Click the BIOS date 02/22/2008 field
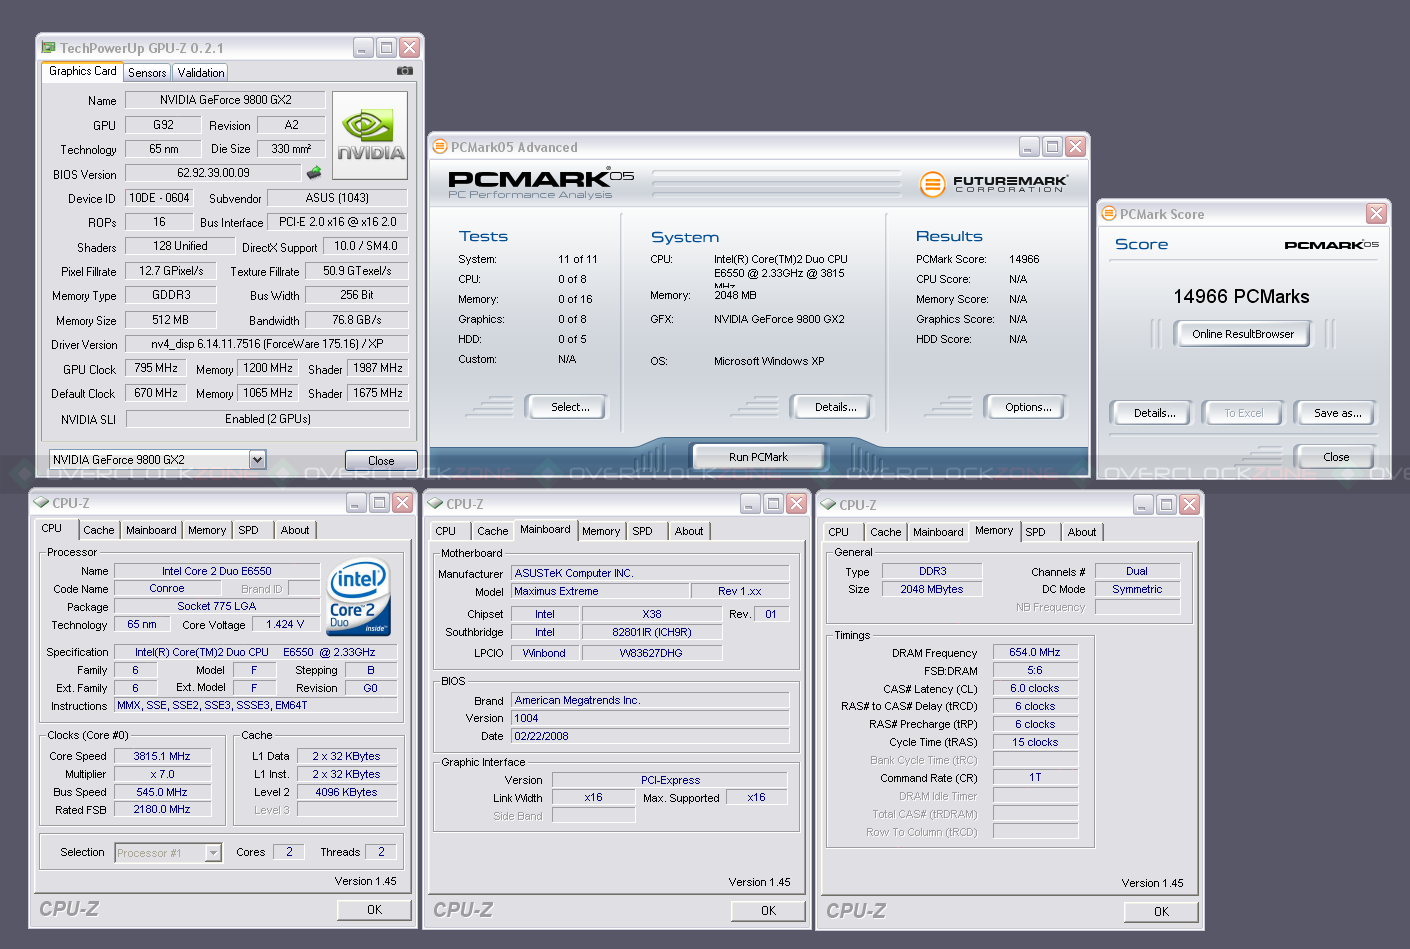 pos(650,736)
